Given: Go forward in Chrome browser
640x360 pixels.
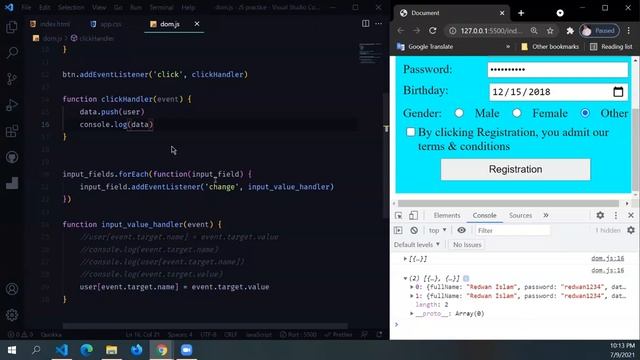Looking at the screenshot, I should coord(416,31).
